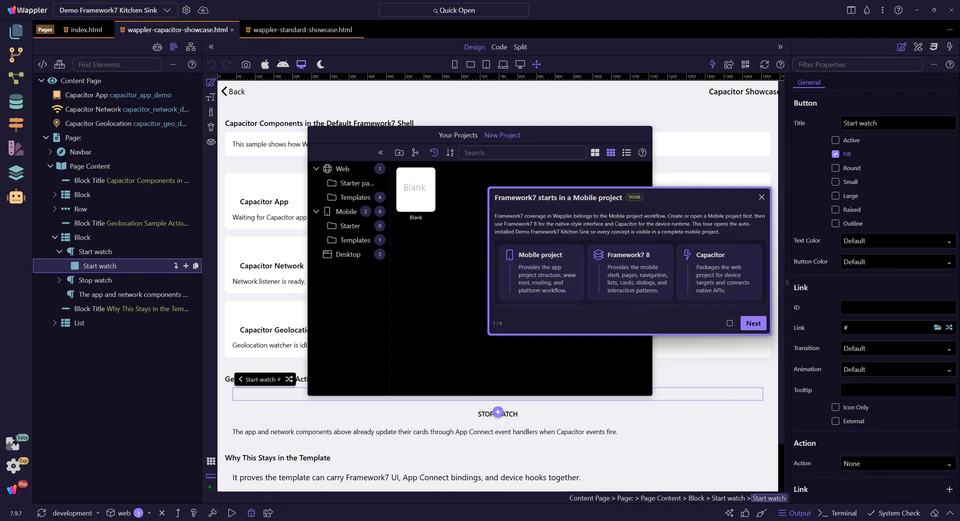Open the Pages manager icon in left sidebar
The height and width of the screenshot is (521, 960).
tap(17, 31)
